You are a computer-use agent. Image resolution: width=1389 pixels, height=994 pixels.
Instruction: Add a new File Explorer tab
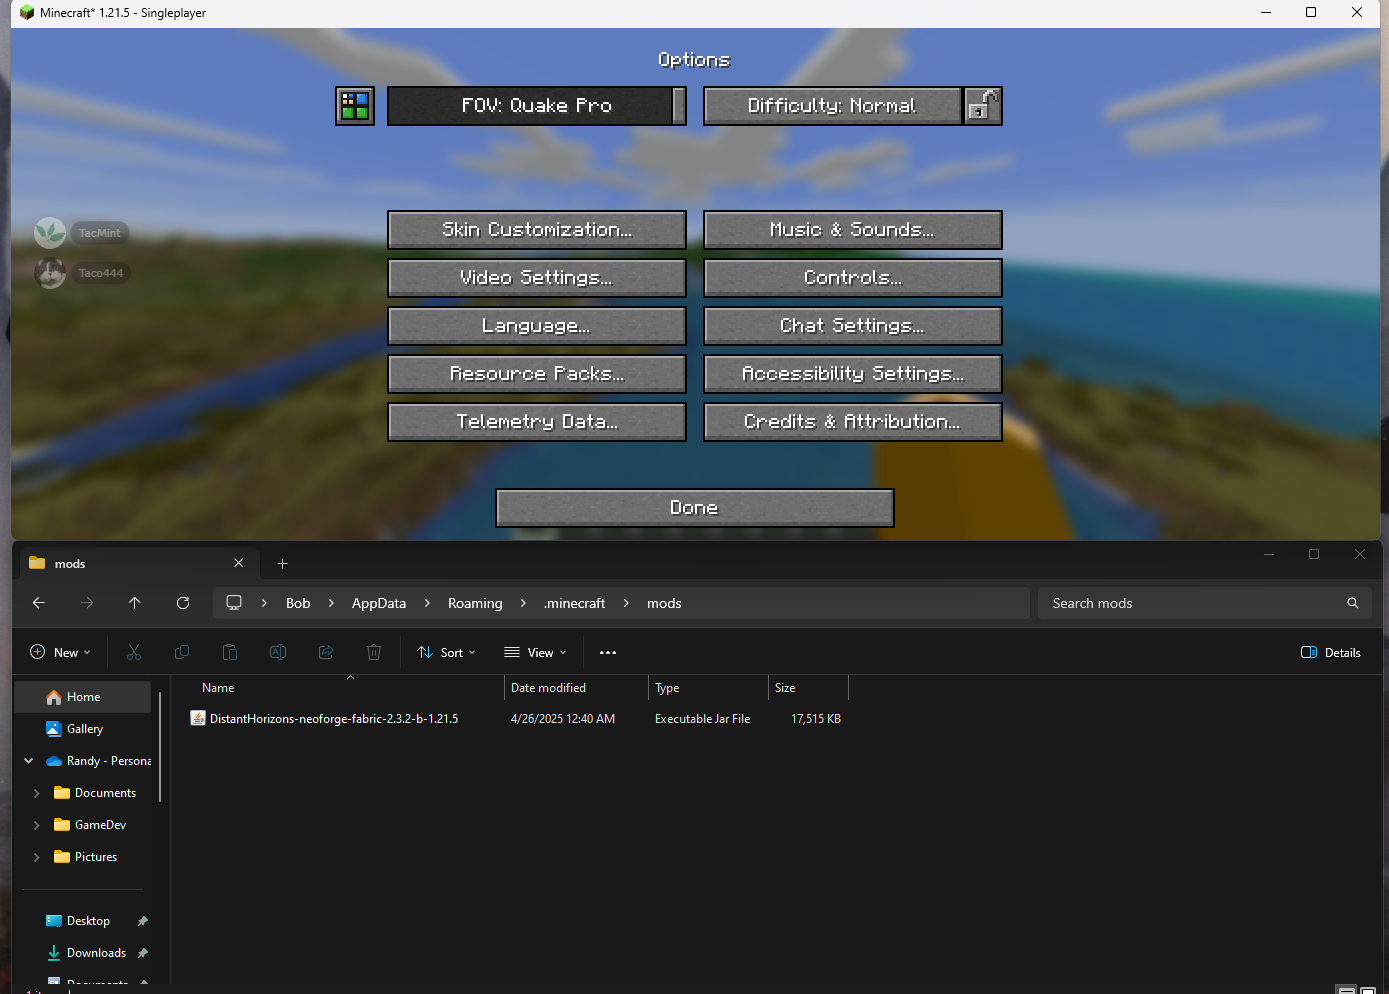click(x=282, y=564)
